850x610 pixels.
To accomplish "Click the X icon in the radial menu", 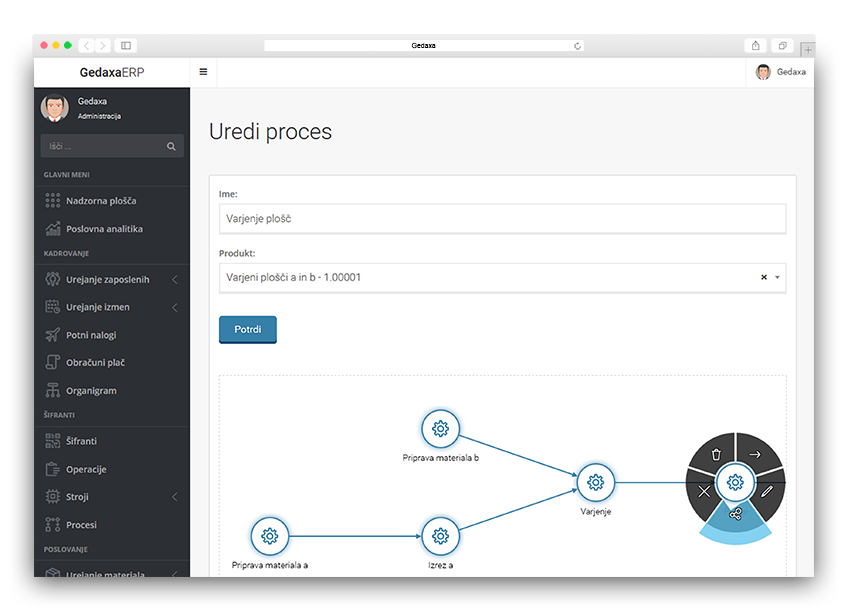I will click(x=704, y=491).
